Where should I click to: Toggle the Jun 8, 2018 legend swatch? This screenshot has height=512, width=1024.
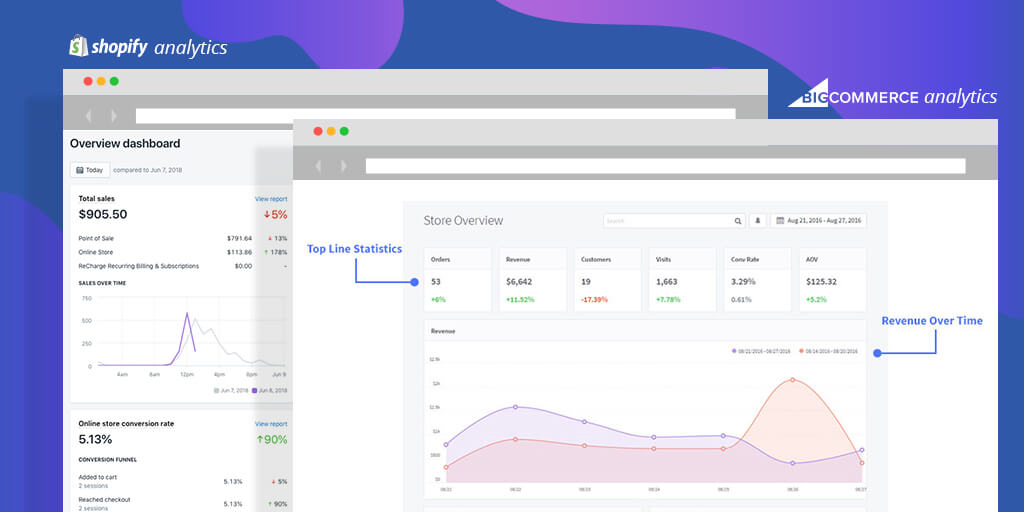coord(255,391)
